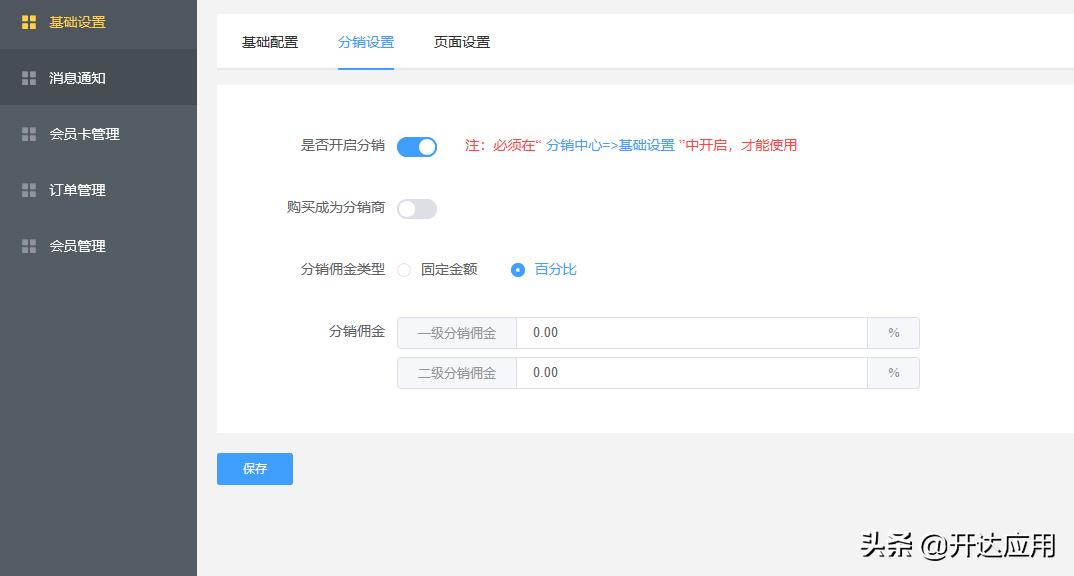Click inside the 一级分销佣金 input field
Image resolution: width=1074 pixels, height=576 pixels.
690,332
